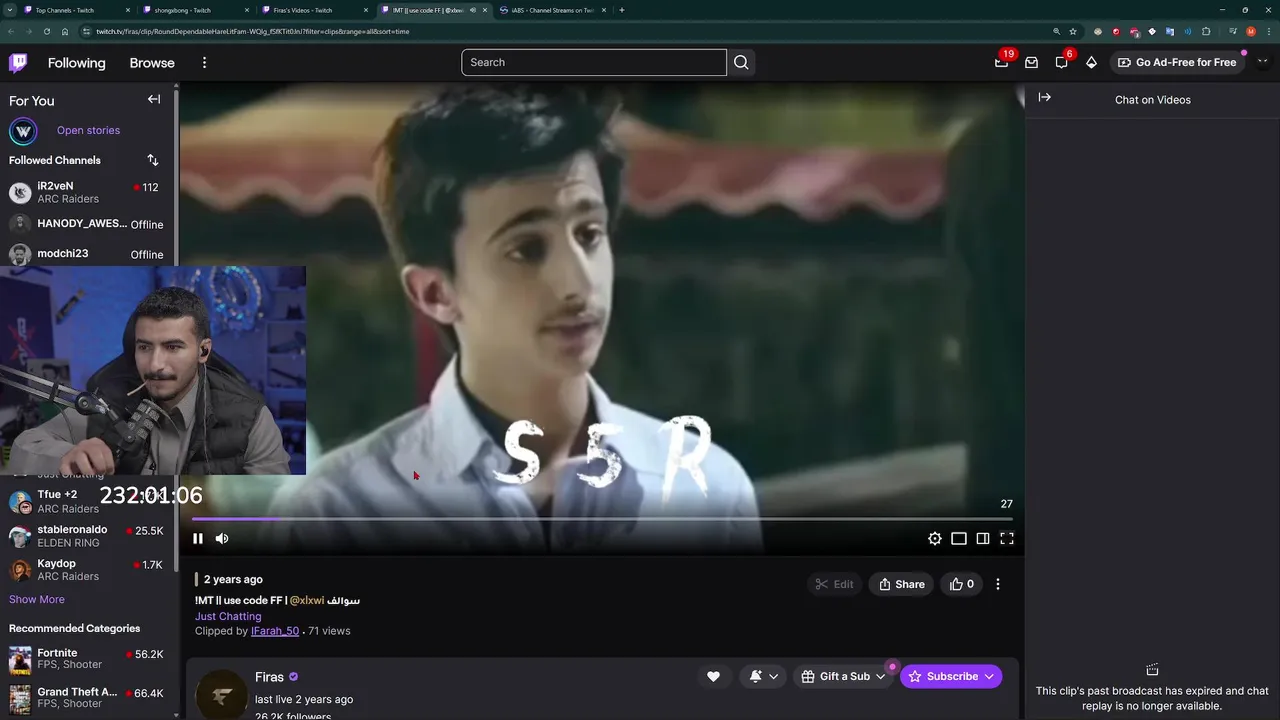Open browser zoom magnifier in address bar
Viewport: 1280px width, 720px height.
coord(1056,31)
